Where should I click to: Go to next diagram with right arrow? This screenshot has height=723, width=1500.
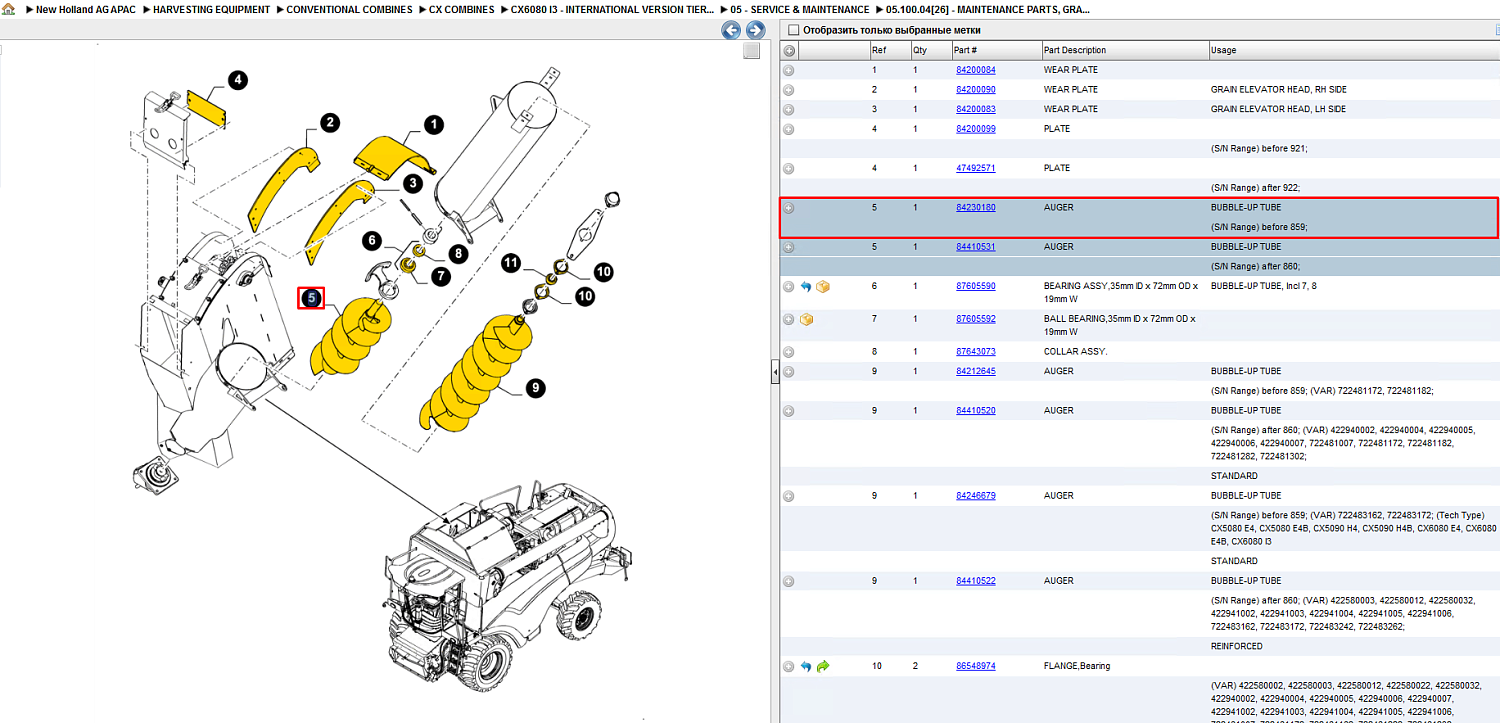755,31
